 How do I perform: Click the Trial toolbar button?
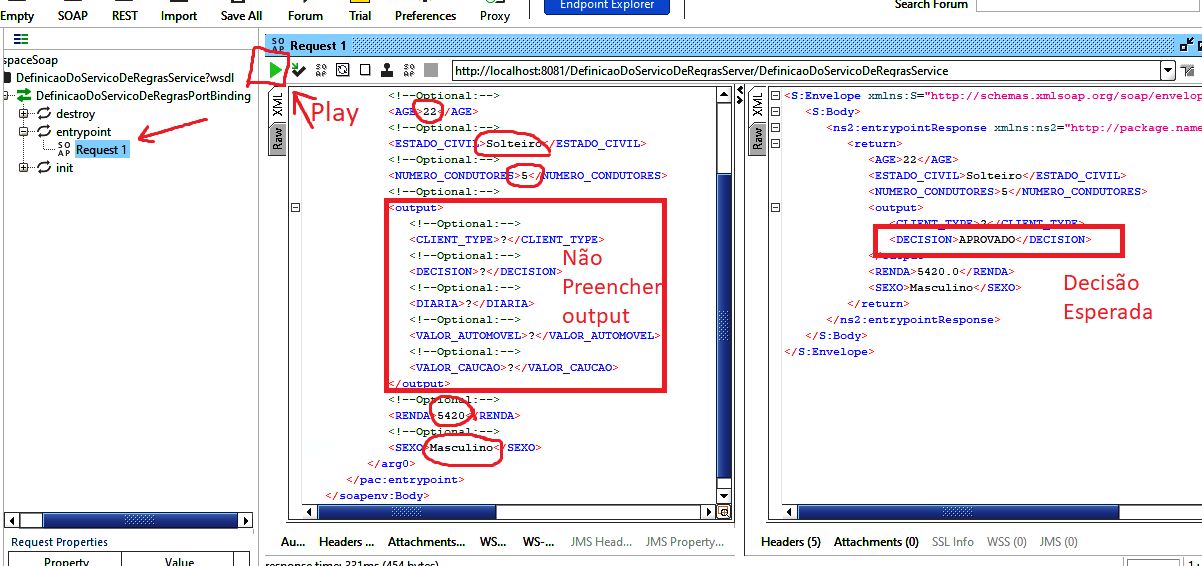coord(360,15)
